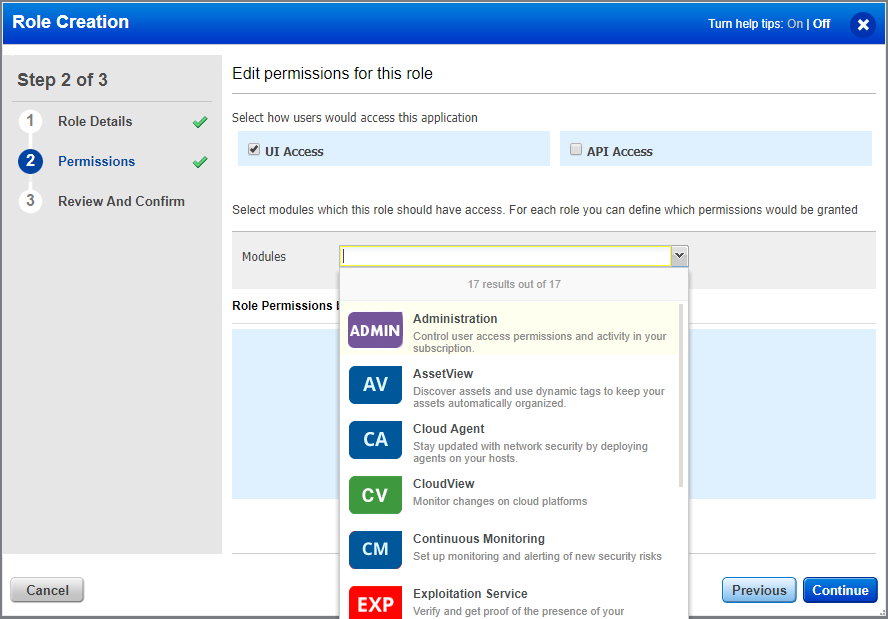Click the step 1 Role Details circle
This screenshot has height=619, width=888.
tap(31, 121)
